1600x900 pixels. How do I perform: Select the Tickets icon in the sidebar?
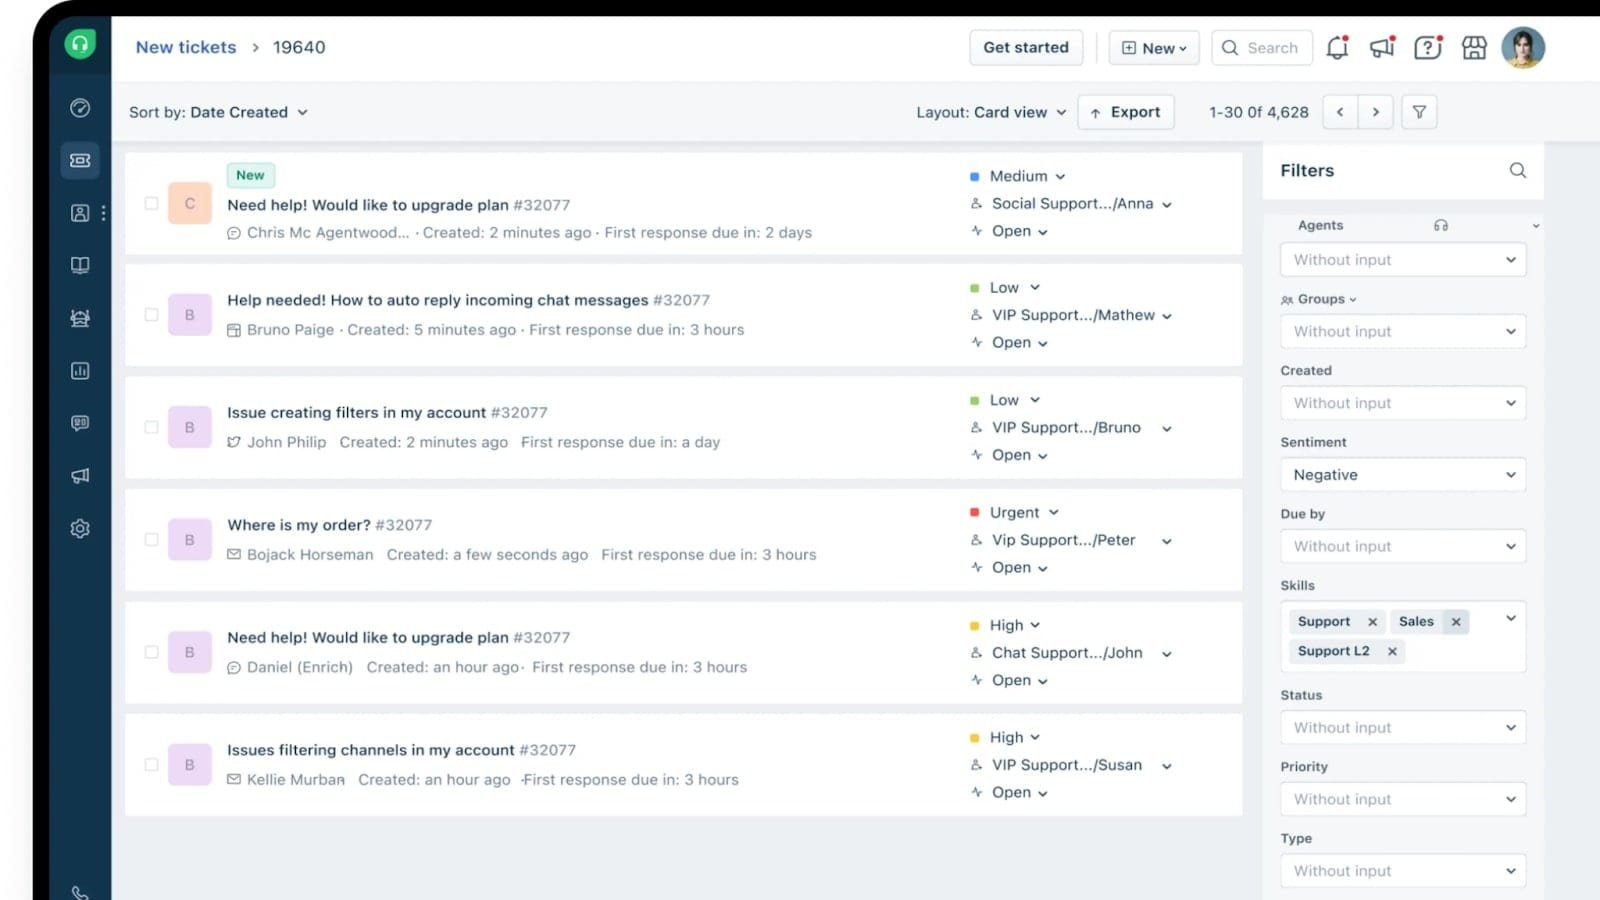click(x=80, y=160)
